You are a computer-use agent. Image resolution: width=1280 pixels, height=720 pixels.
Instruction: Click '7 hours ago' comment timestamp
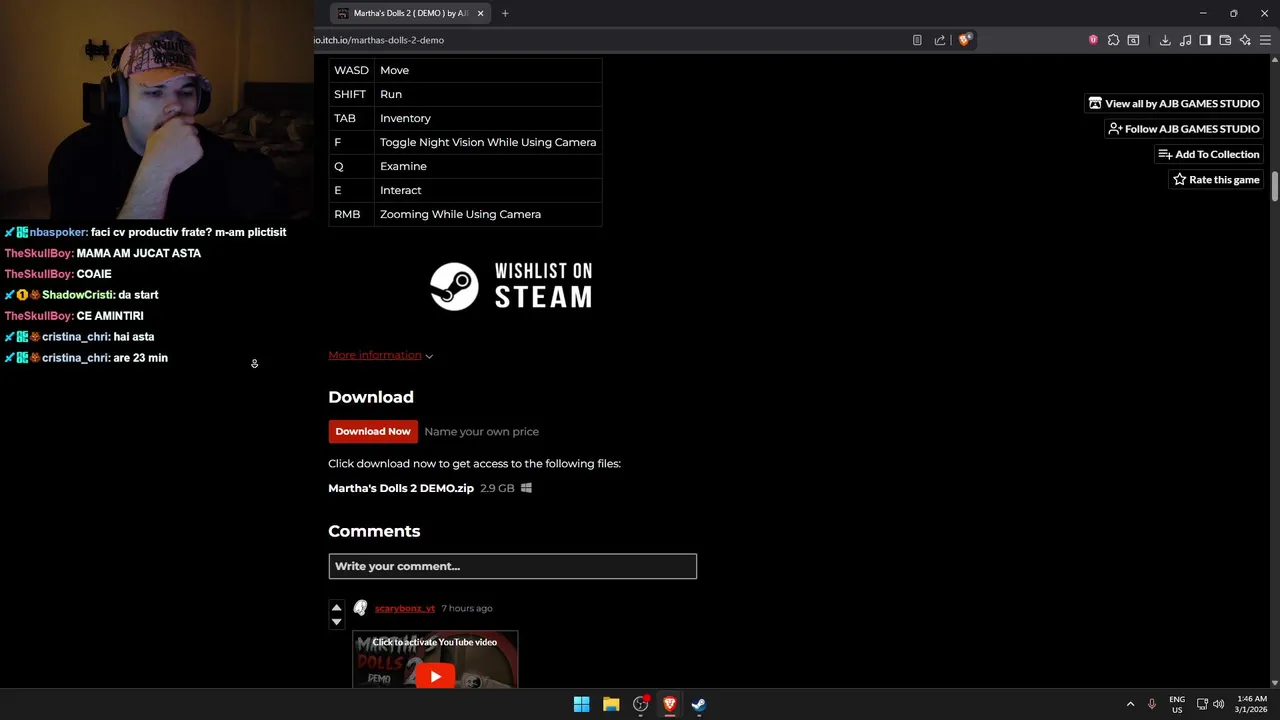(467, 608)
